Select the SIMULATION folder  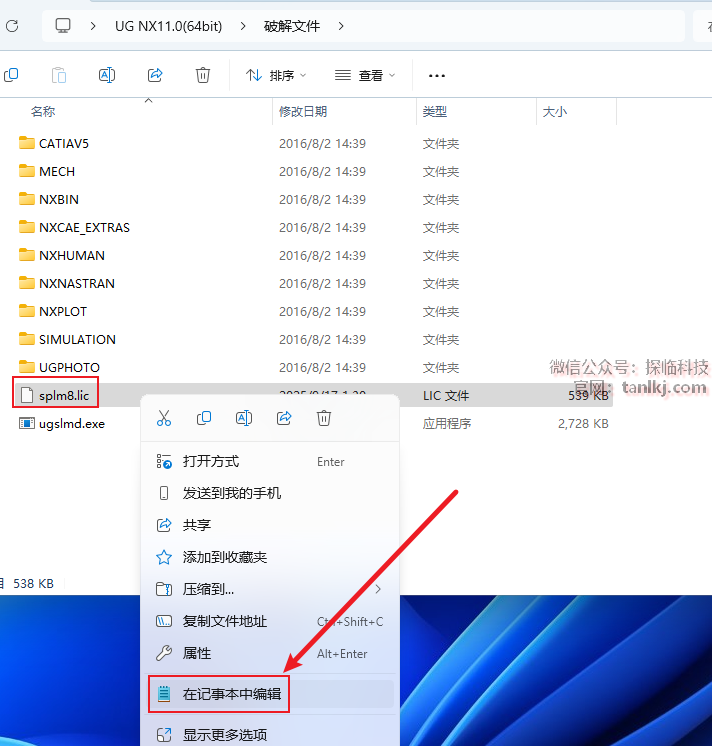(x=77, y=340)
